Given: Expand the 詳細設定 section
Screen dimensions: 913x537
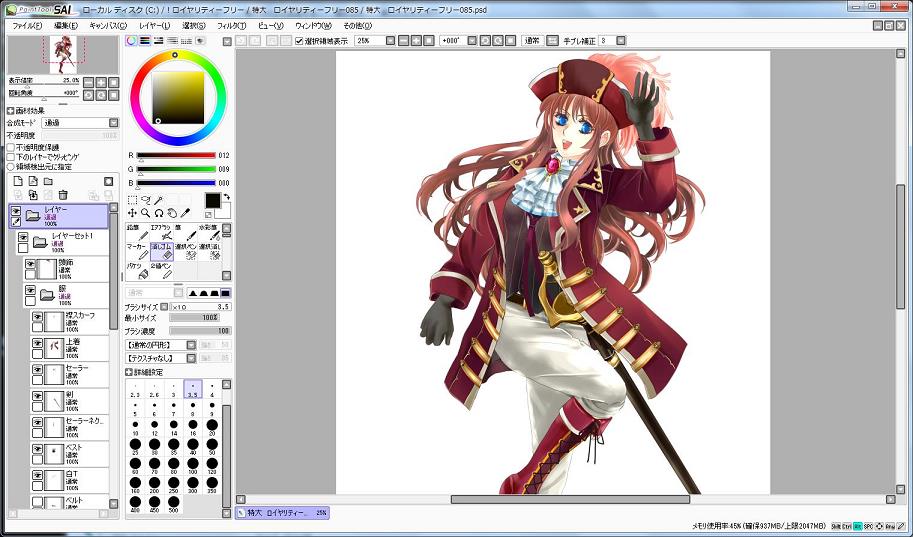Looking at the screenshot, I should pyautogui.click(x=129, y=372).
